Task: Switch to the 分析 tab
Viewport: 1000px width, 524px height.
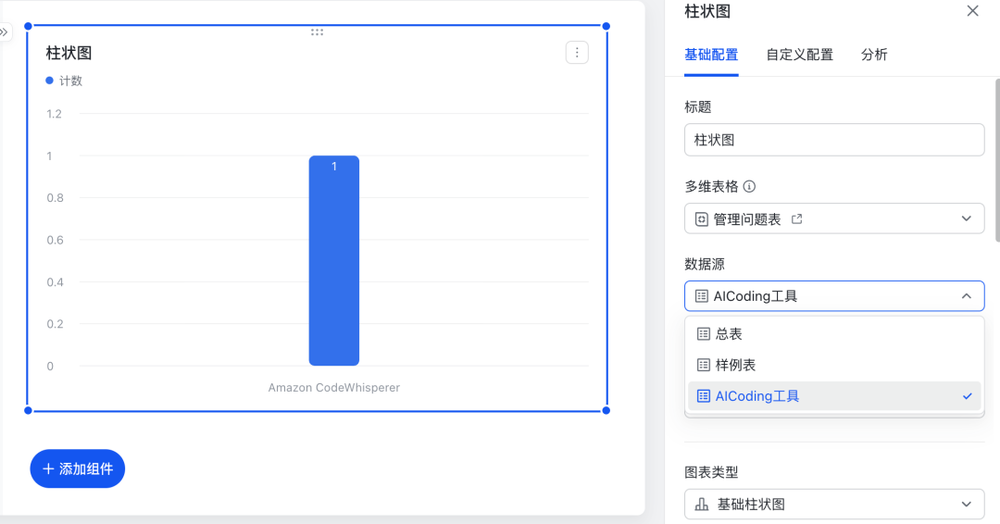Action: tap(873, 55)
